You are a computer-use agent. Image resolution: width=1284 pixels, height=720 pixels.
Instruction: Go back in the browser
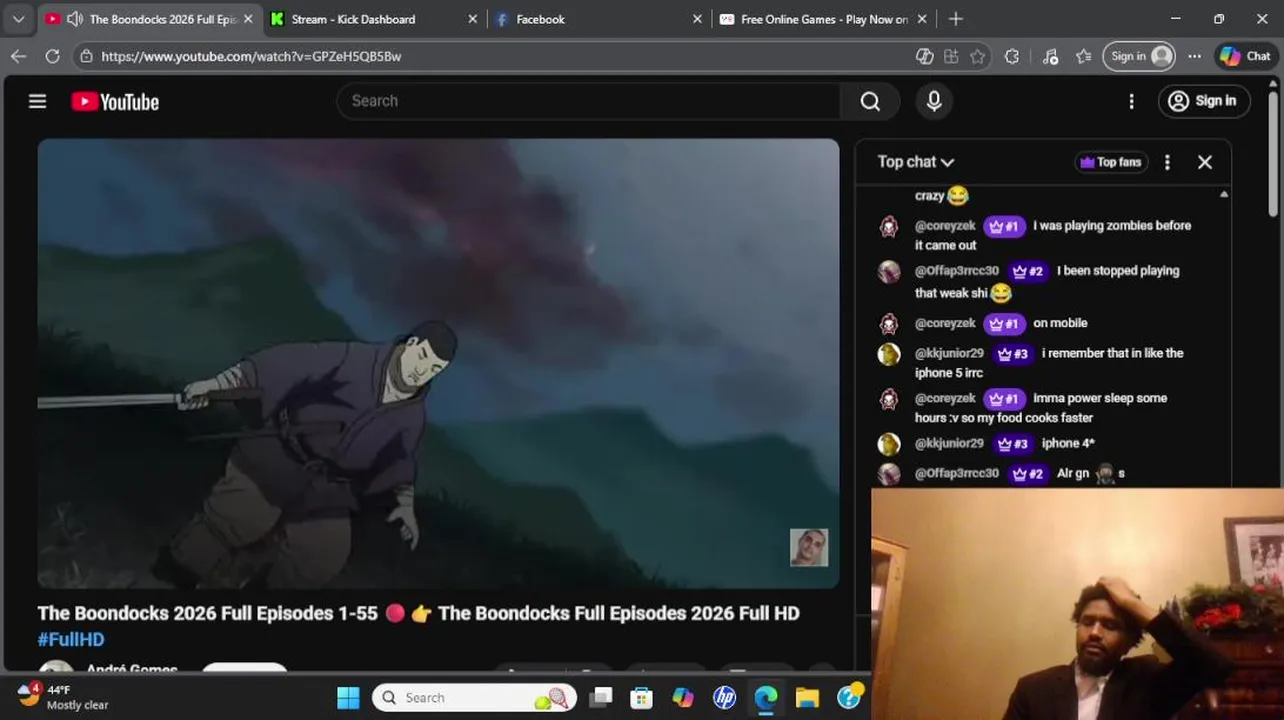coord(18,56)
